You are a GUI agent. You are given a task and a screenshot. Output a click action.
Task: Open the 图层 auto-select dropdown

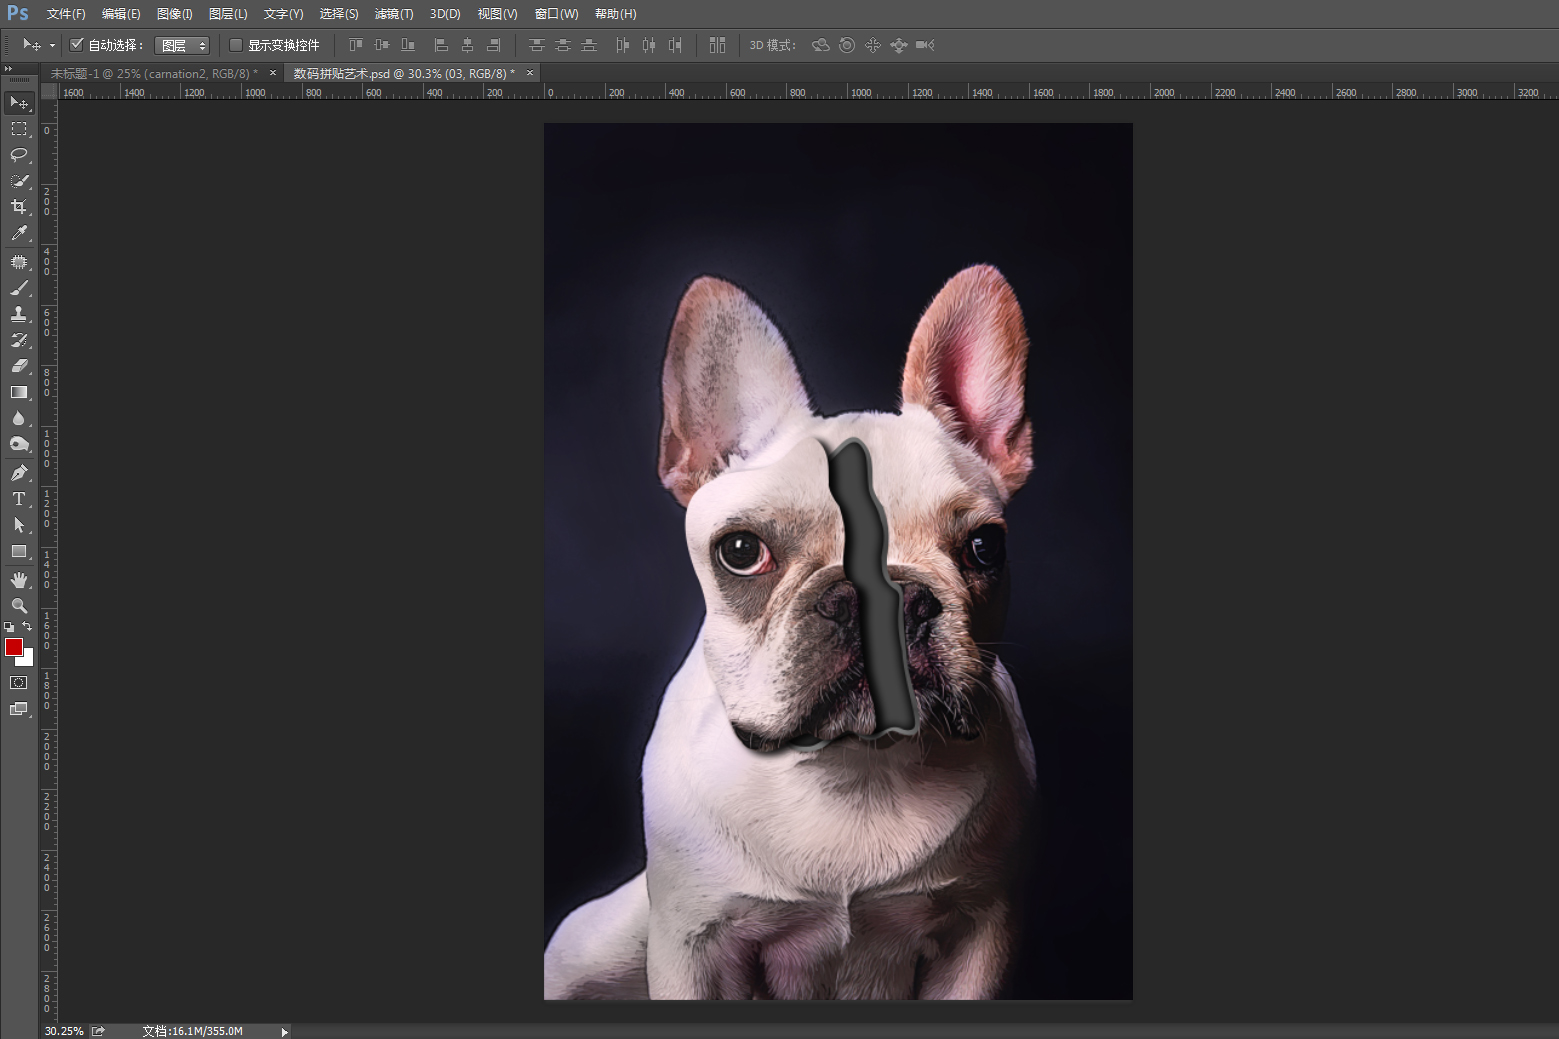click(182, 46)
